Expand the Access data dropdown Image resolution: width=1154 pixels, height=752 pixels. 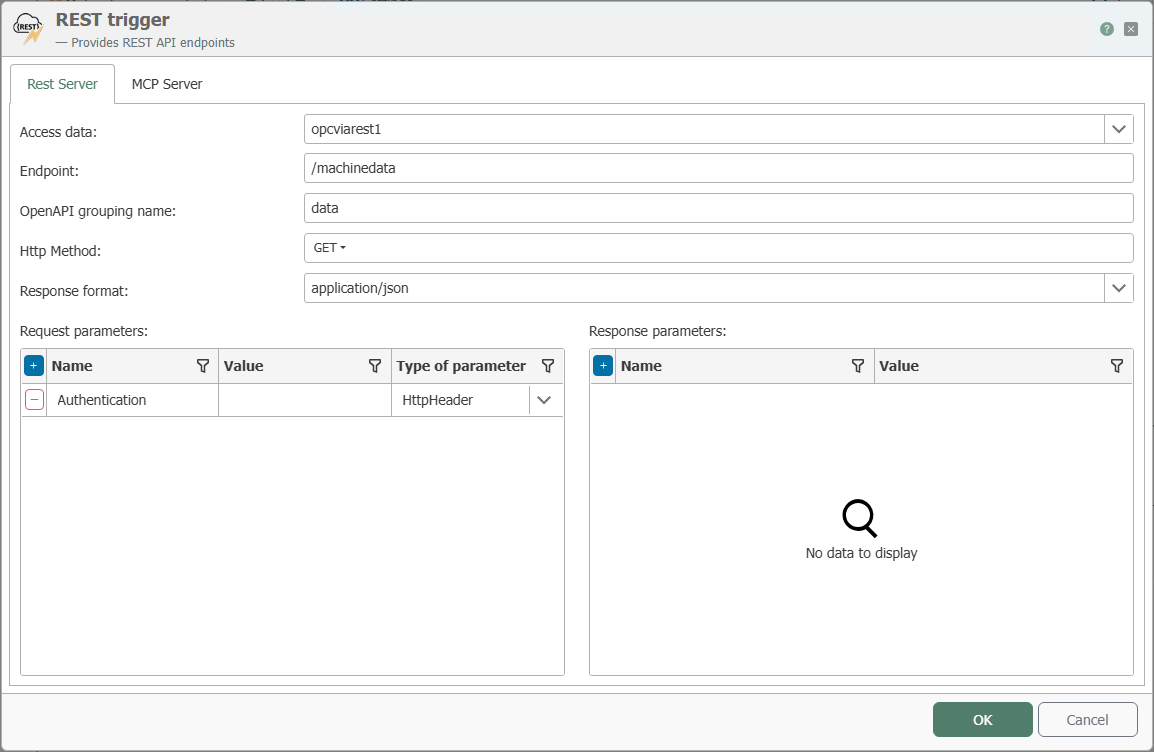(1119, 130)
